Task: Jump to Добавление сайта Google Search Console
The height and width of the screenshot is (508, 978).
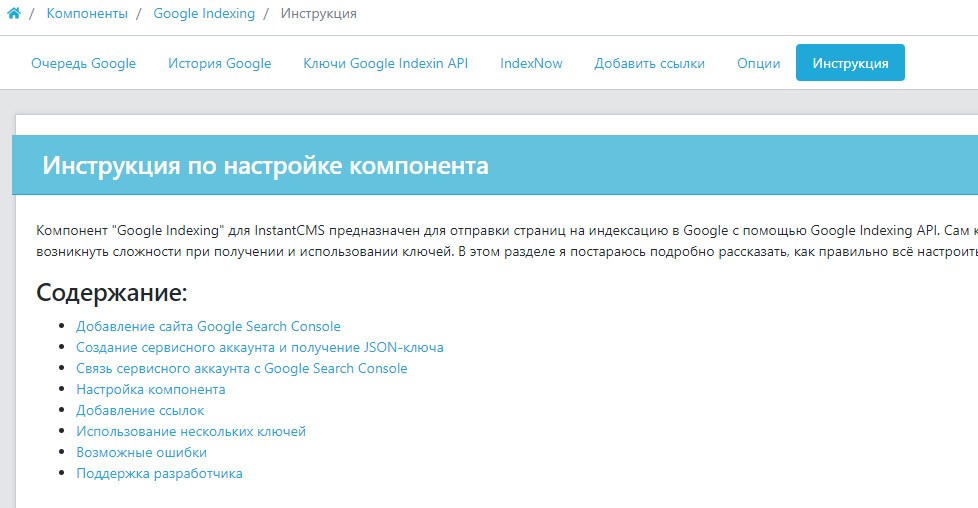Action: tap(208, 326)
